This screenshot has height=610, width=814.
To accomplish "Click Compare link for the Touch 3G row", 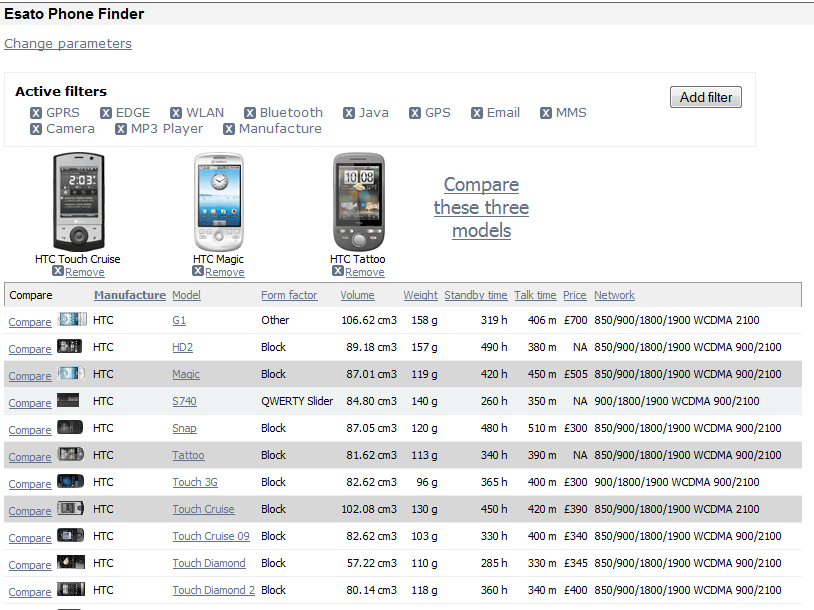I will click(x=30, y=484).
